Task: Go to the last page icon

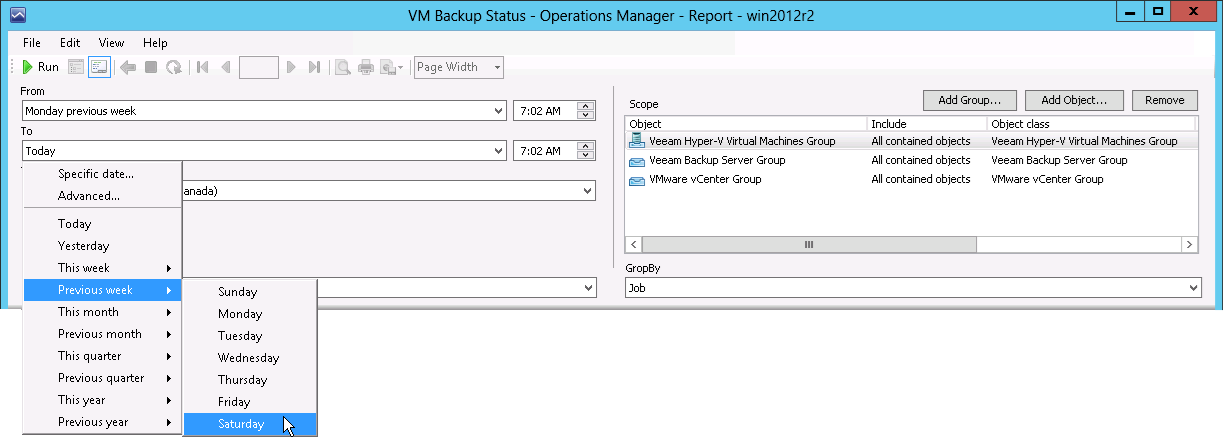Action: pos(314,67)
